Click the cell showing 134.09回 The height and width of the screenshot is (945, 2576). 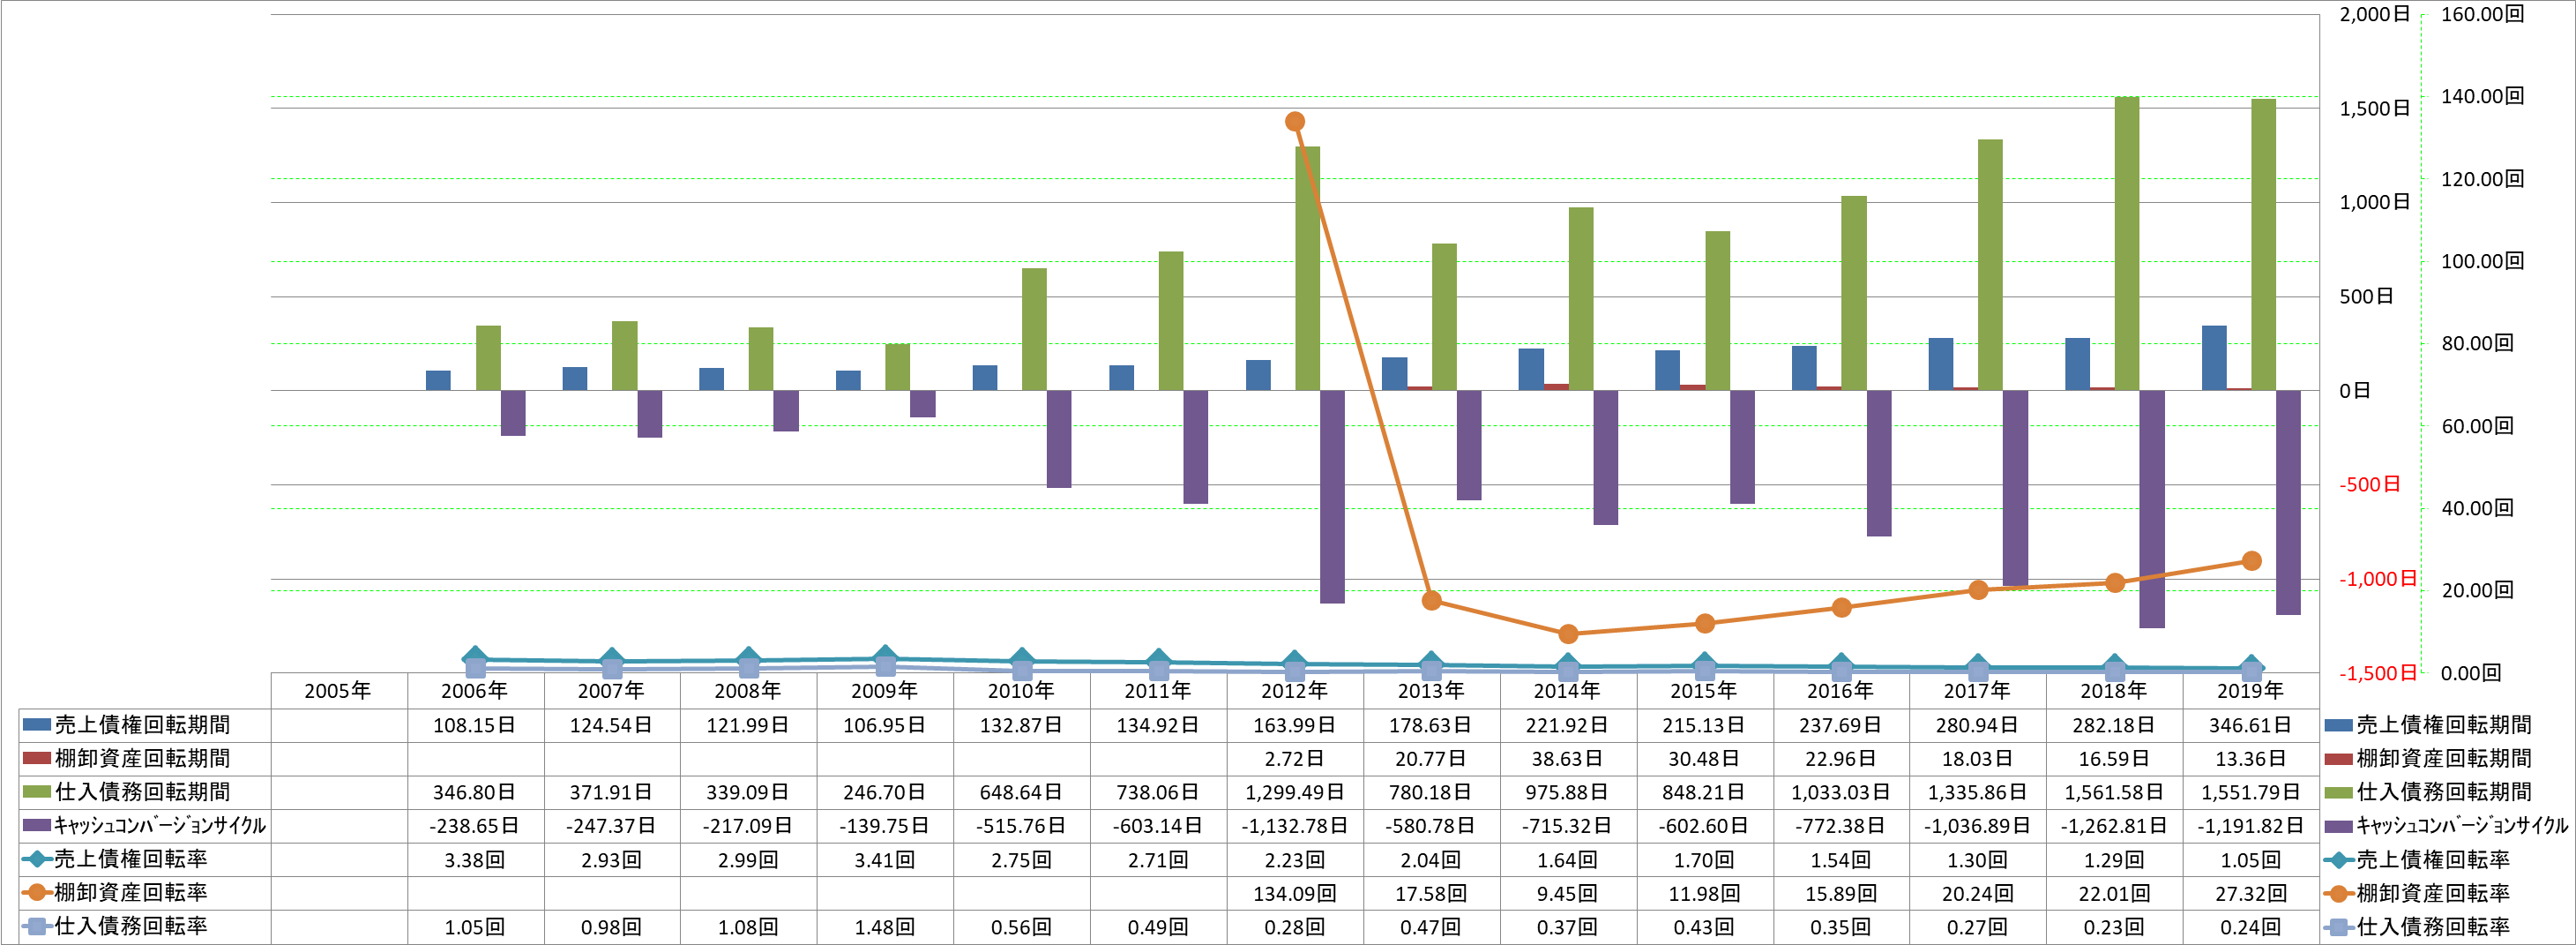pyautogui.click(x=1295, y=893)
